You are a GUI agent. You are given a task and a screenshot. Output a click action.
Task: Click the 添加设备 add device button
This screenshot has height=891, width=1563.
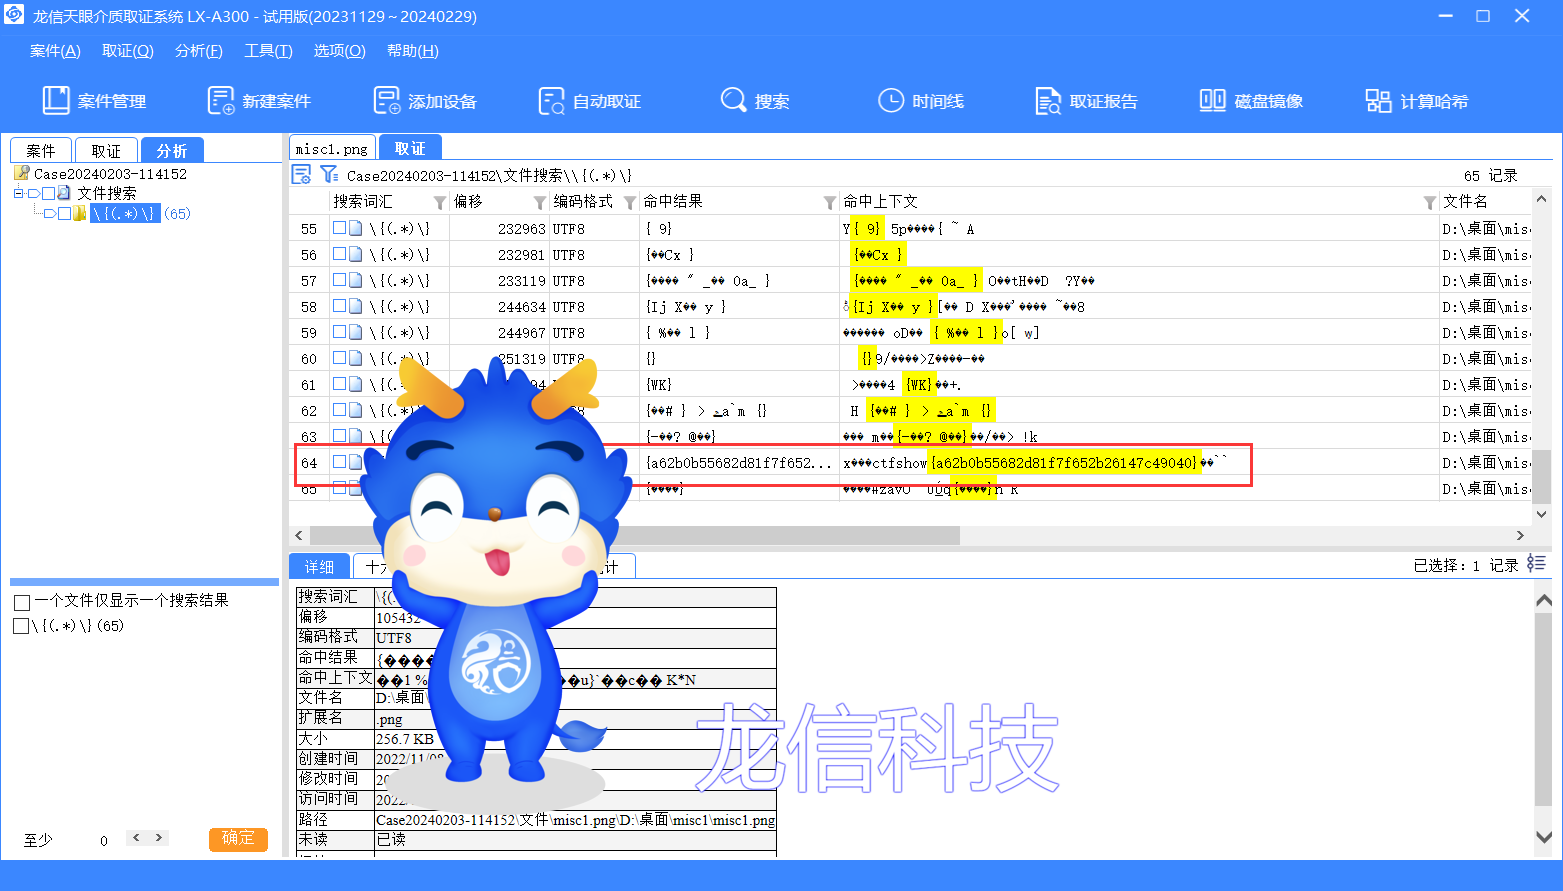click(424, 101)
